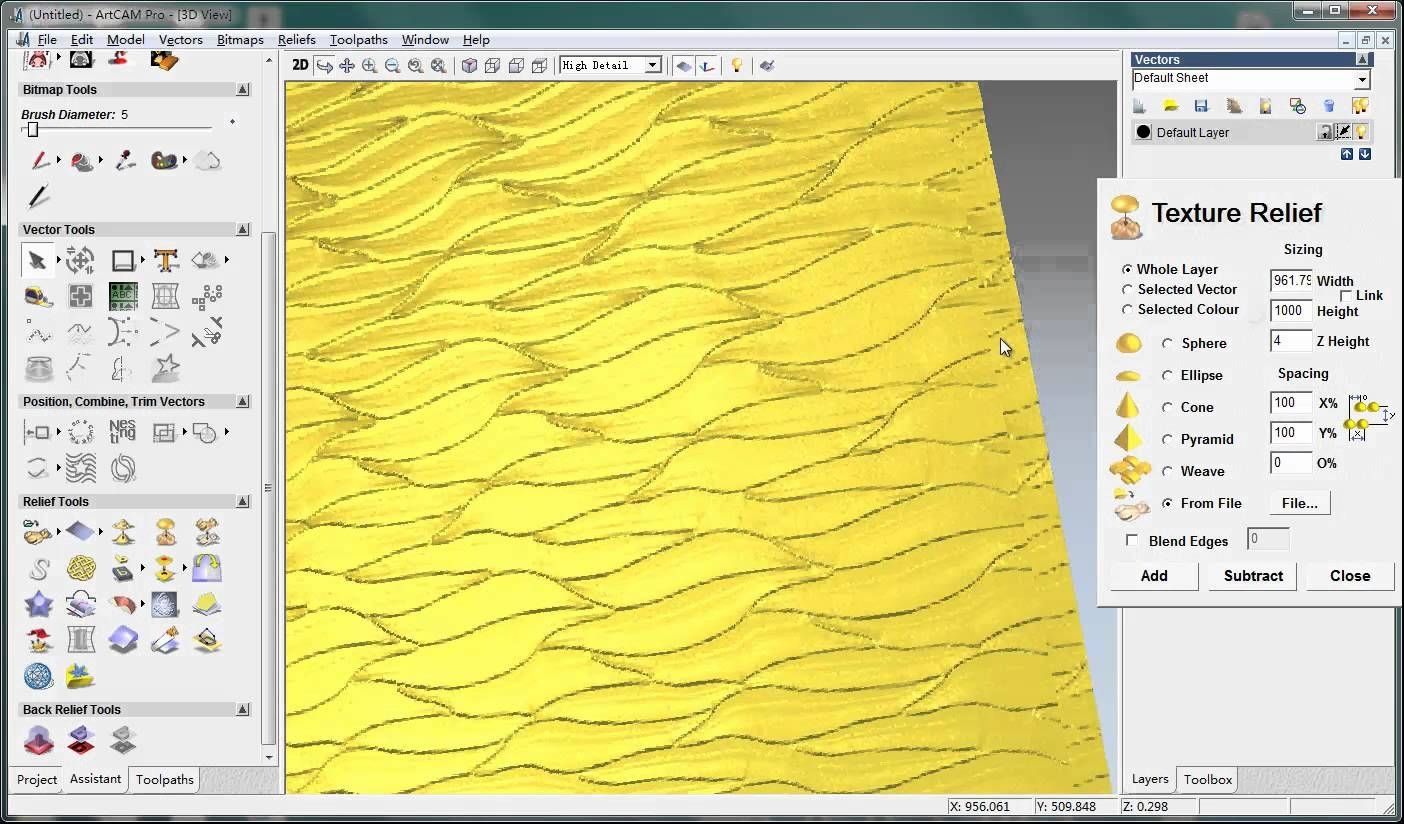Viewport: 1404px width, 824px height.
Task: Click the Zoom In magnifier icon
Action: tap(369, 66)
